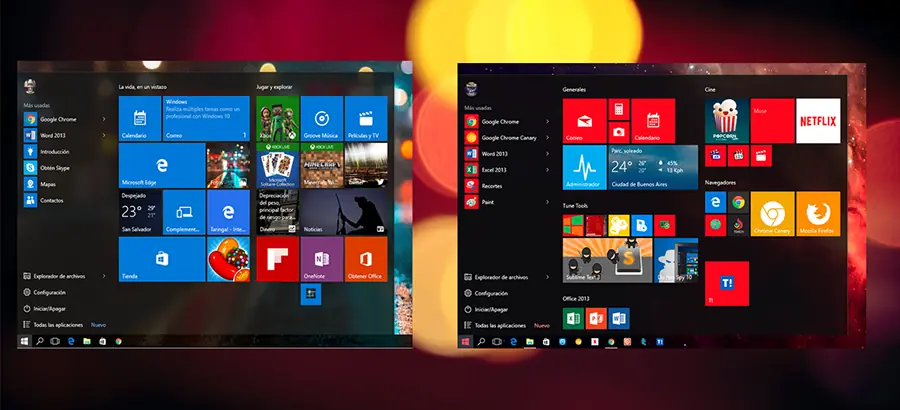Expand Google Chrome Canary jump list arrow
The height and width of the screenshot is (410, 900).
[x=548, y=138]
